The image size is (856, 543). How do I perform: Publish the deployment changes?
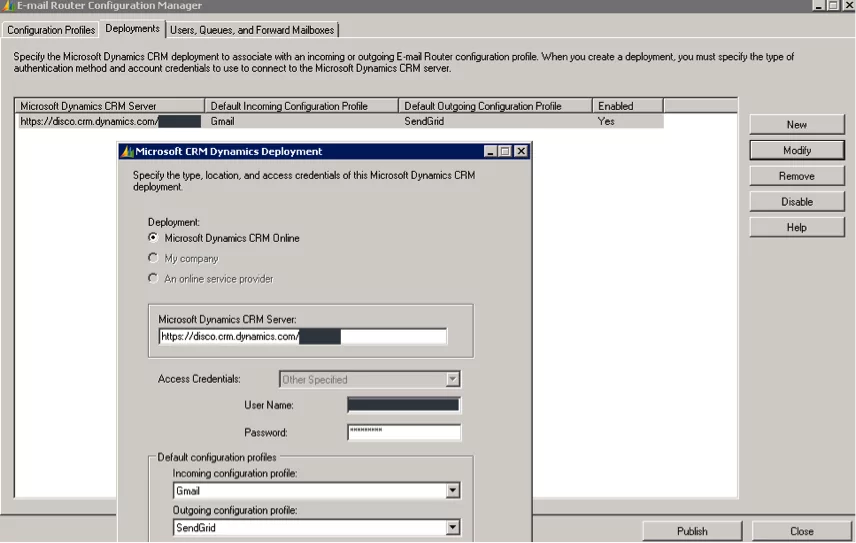[x=692, y=531]
